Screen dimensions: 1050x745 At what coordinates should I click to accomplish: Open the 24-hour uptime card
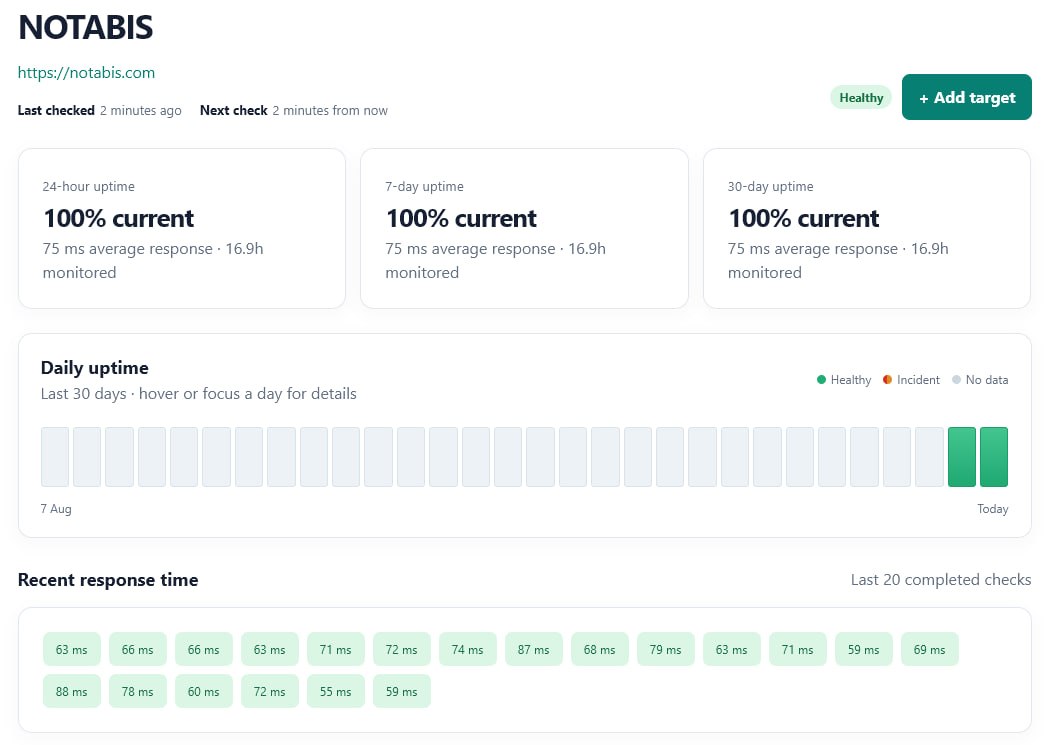coord(182,228)
